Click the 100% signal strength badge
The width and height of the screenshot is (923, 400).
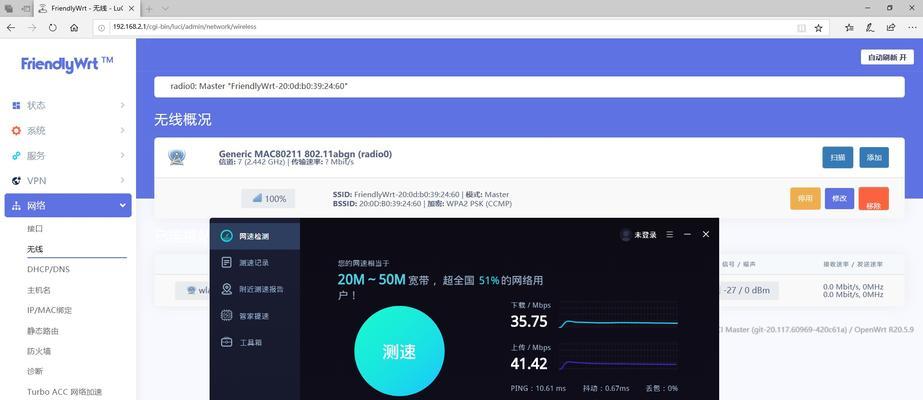click(x=268, y=199)
